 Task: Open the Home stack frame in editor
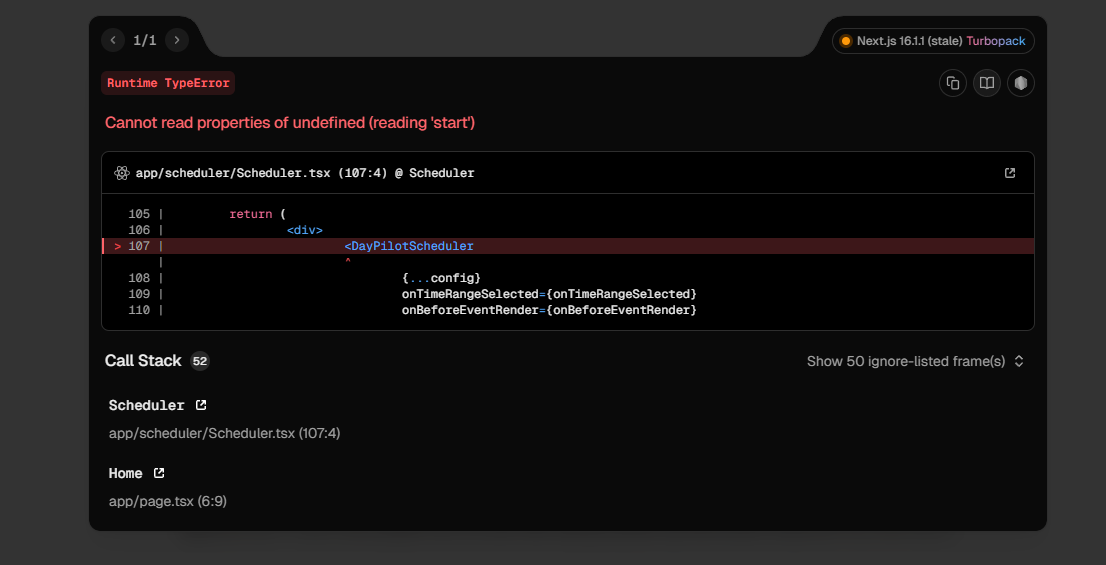click(158, 473)
